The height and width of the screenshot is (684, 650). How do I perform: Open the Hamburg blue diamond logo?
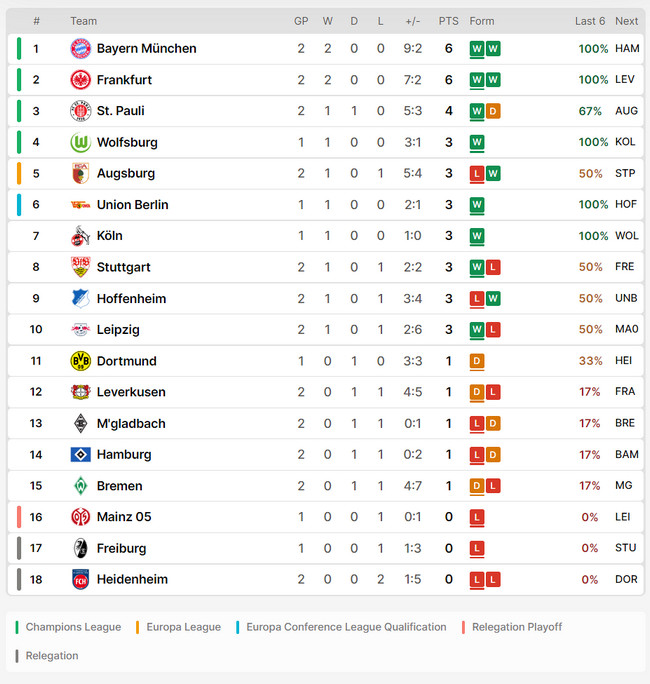[81, 455]
